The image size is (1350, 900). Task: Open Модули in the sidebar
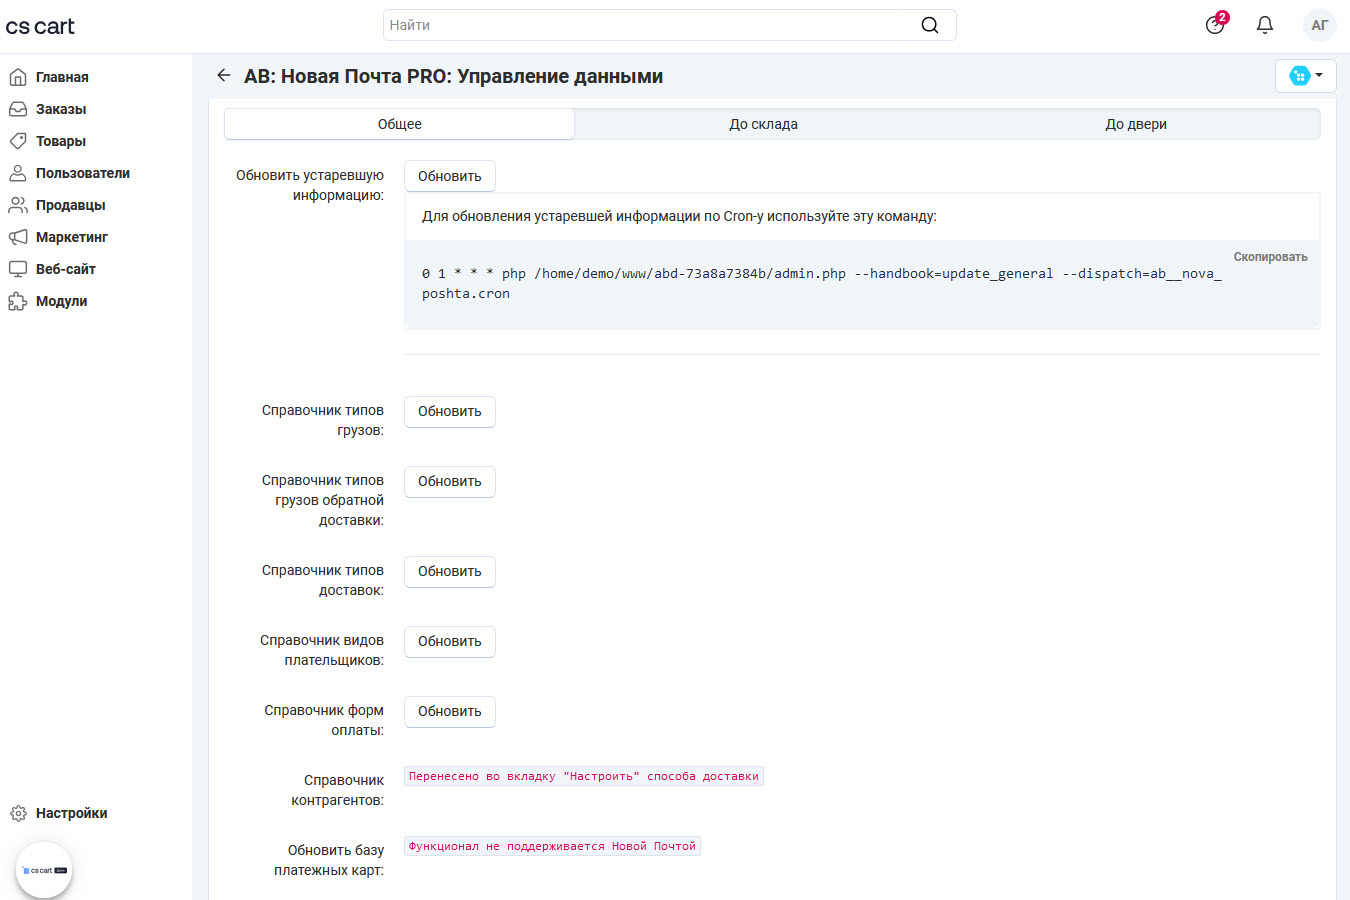point(61,301)
